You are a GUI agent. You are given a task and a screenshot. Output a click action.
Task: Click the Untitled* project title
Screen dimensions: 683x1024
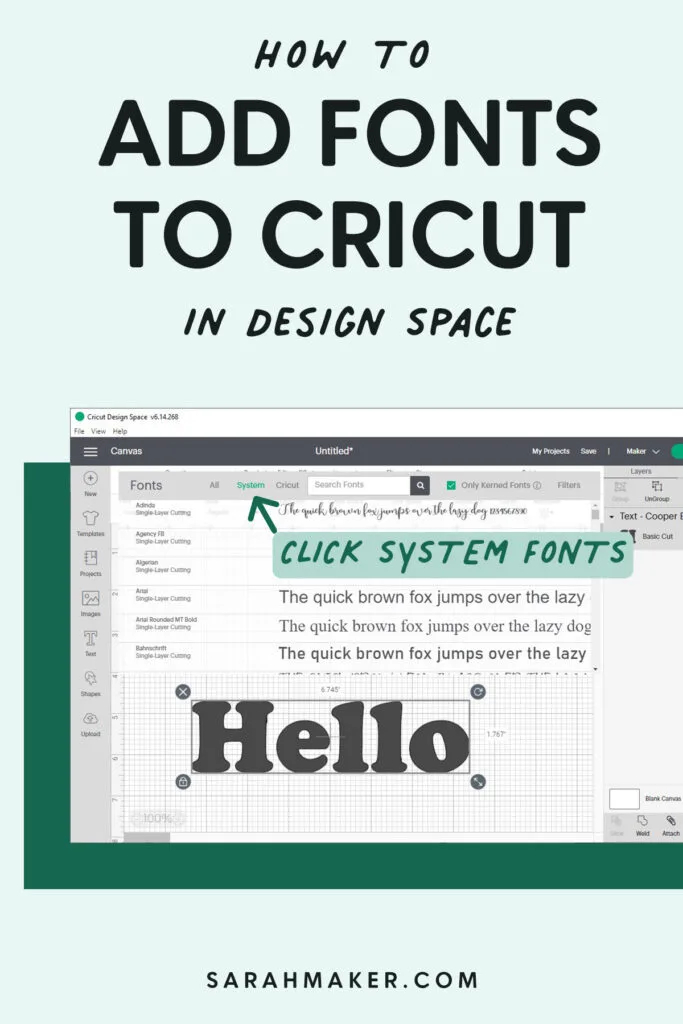[334, 451]
